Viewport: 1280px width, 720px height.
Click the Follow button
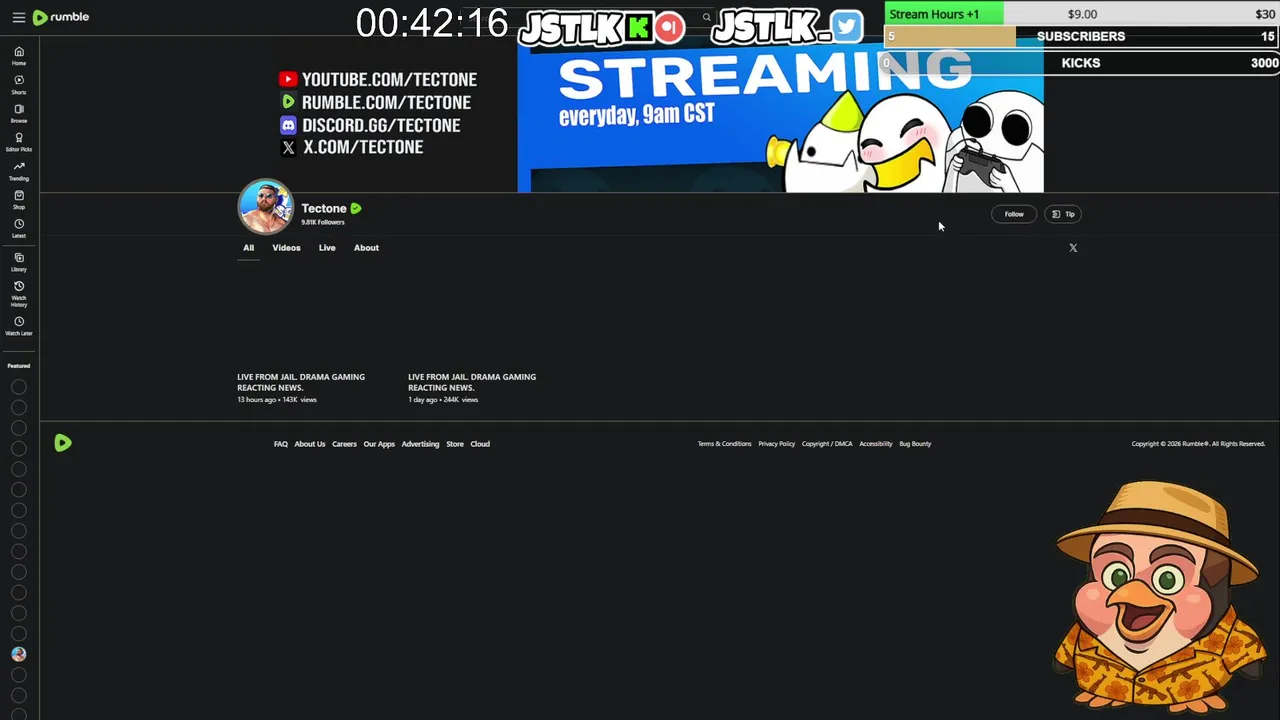point(1014,214)
